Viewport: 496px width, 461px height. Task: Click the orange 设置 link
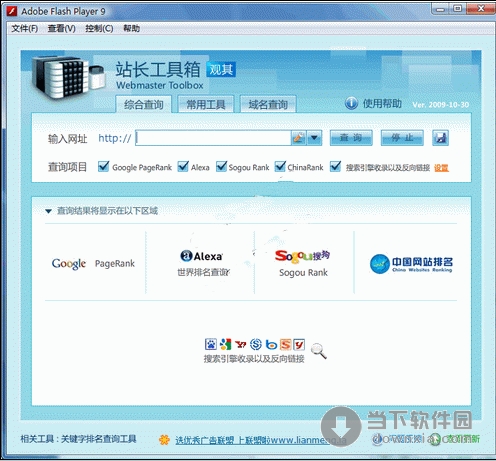tap(441, 168)
